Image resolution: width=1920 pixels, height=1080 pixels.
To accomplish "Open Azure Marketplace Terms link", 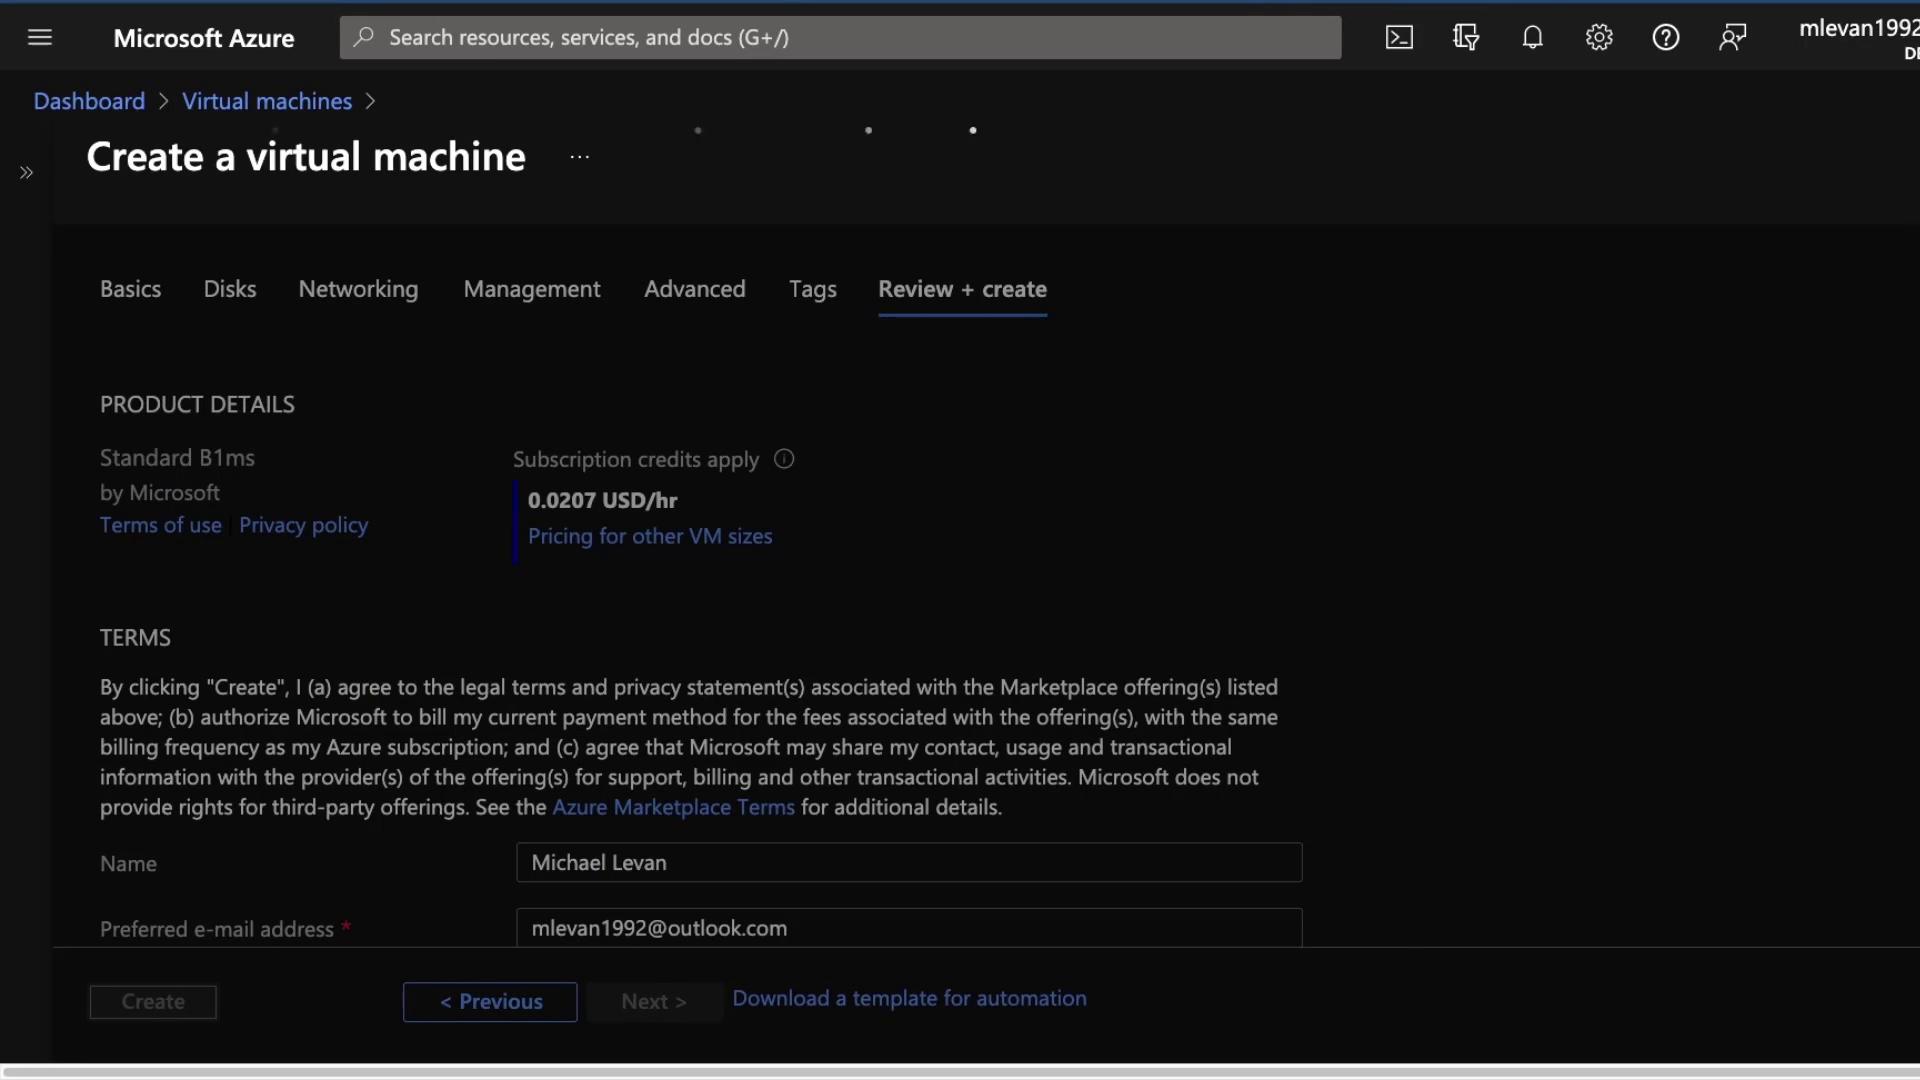I will tap(673, 807).
